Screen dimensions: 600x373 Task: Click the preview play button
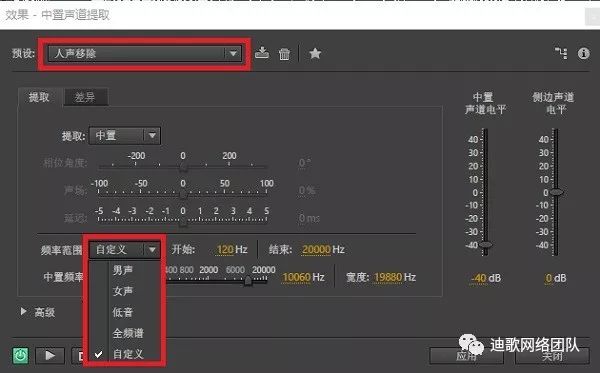coord(50,356)
